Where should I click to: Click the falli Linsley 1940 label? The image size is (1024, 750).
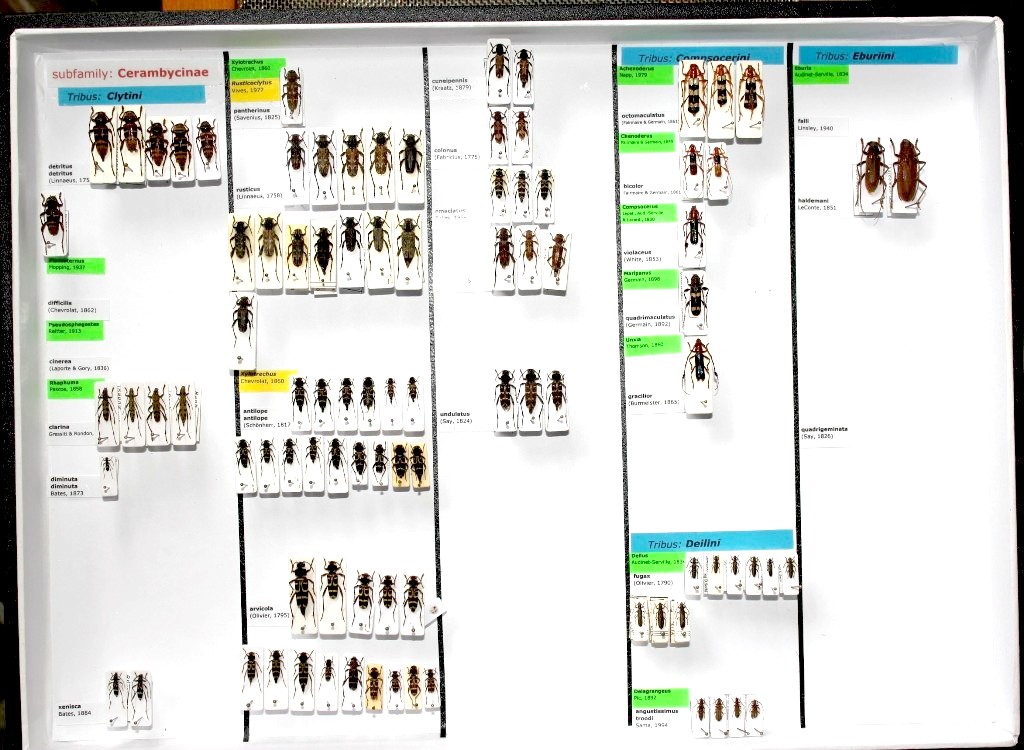pyautogui.click(x=821, y=125)
